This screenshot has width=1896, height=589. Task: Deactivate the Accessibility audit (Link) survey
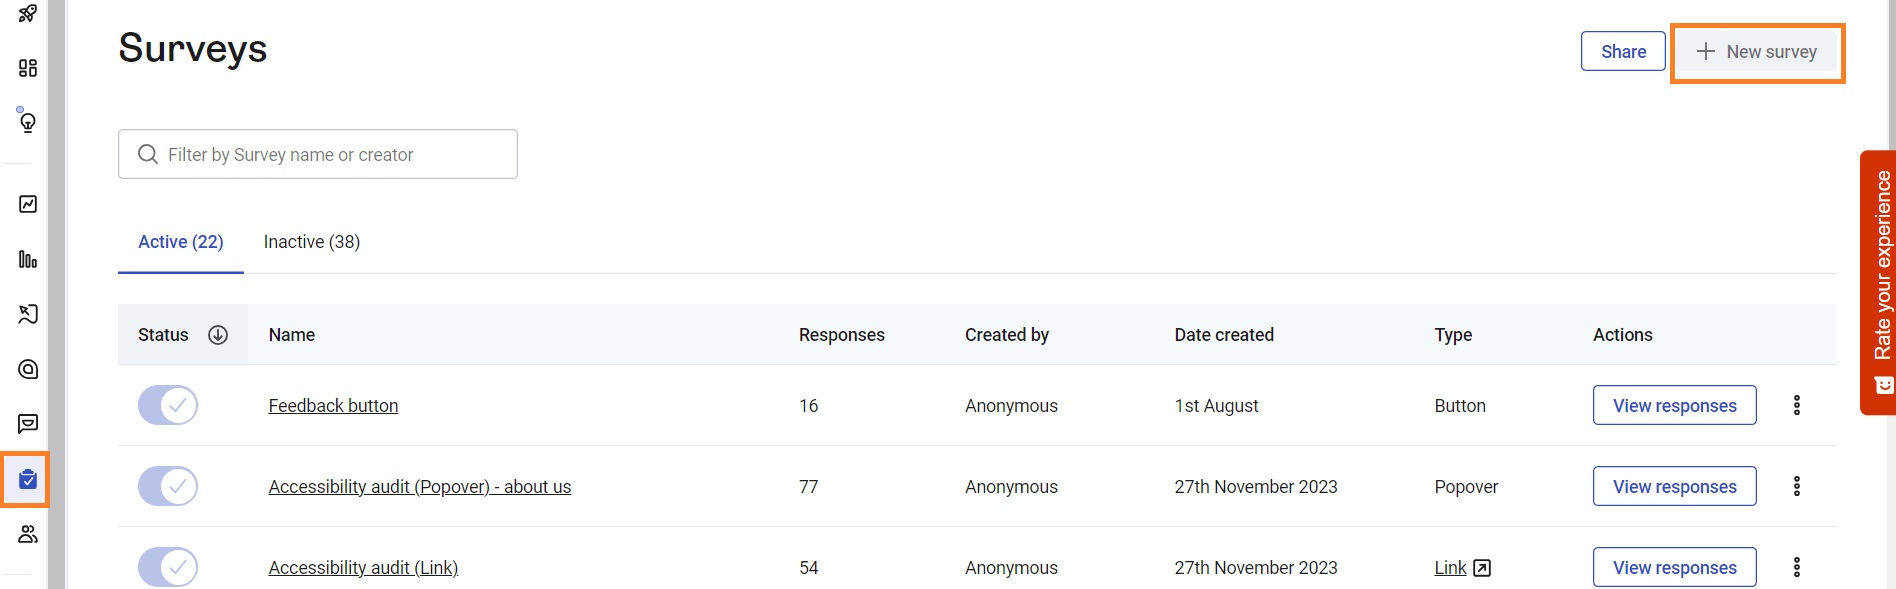[167, 567]
